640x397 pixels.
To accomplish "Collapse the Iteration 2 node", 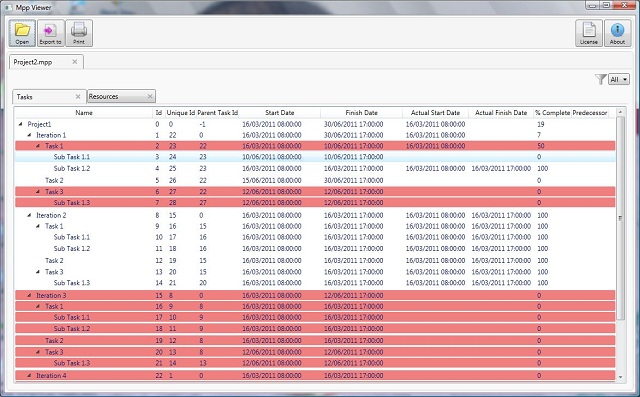I will tap(29, 215).
